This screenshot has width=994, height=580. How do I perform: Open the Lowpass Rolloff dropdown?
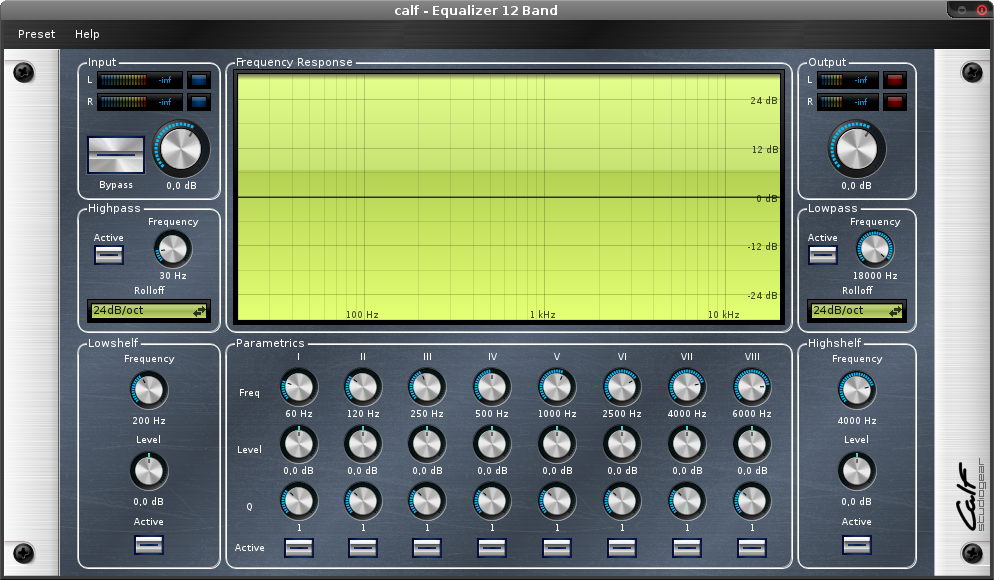(856, 311)
